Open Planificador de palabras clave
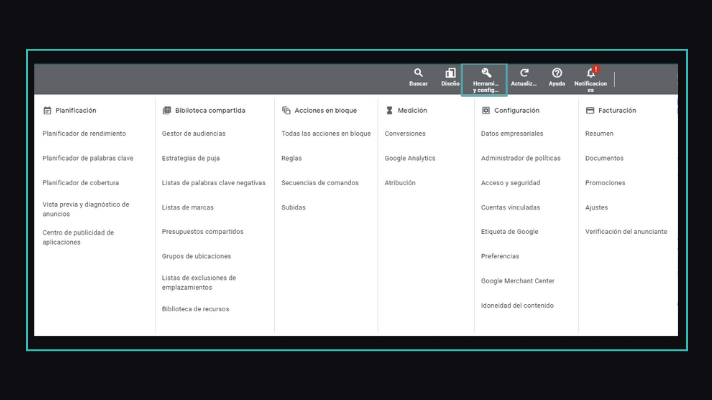 pos(88,158)
